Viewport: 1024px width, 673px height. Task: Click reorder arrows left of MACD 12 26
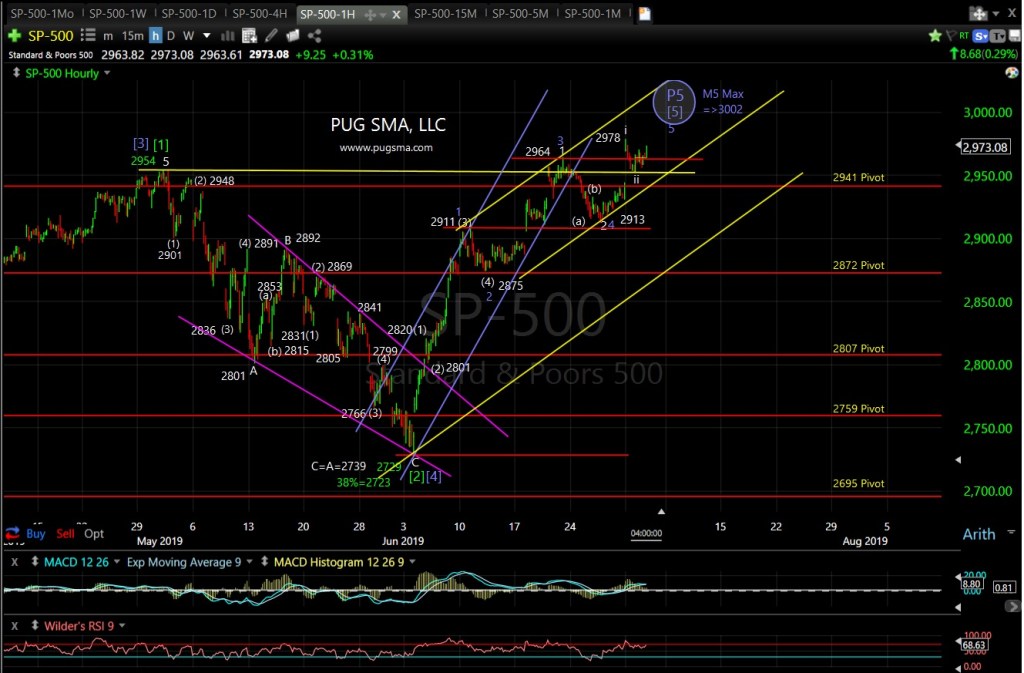(35, 561)
